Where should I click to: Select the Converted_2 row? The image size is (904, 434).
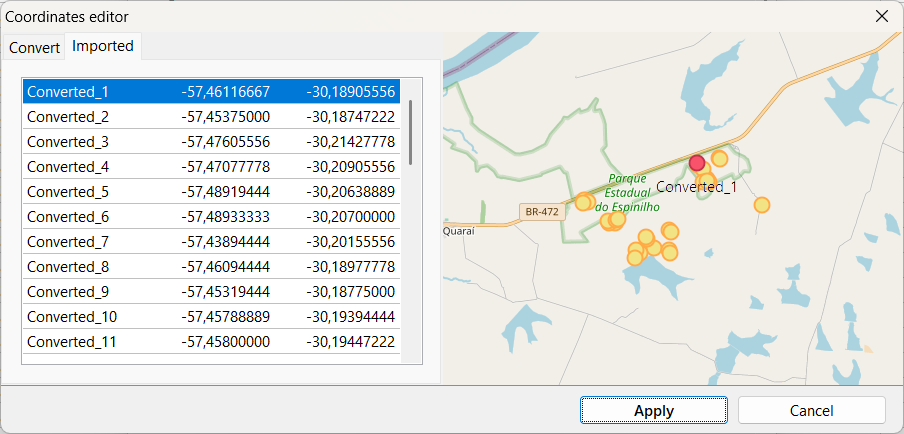pyautogui.click(x=212, y=117)
